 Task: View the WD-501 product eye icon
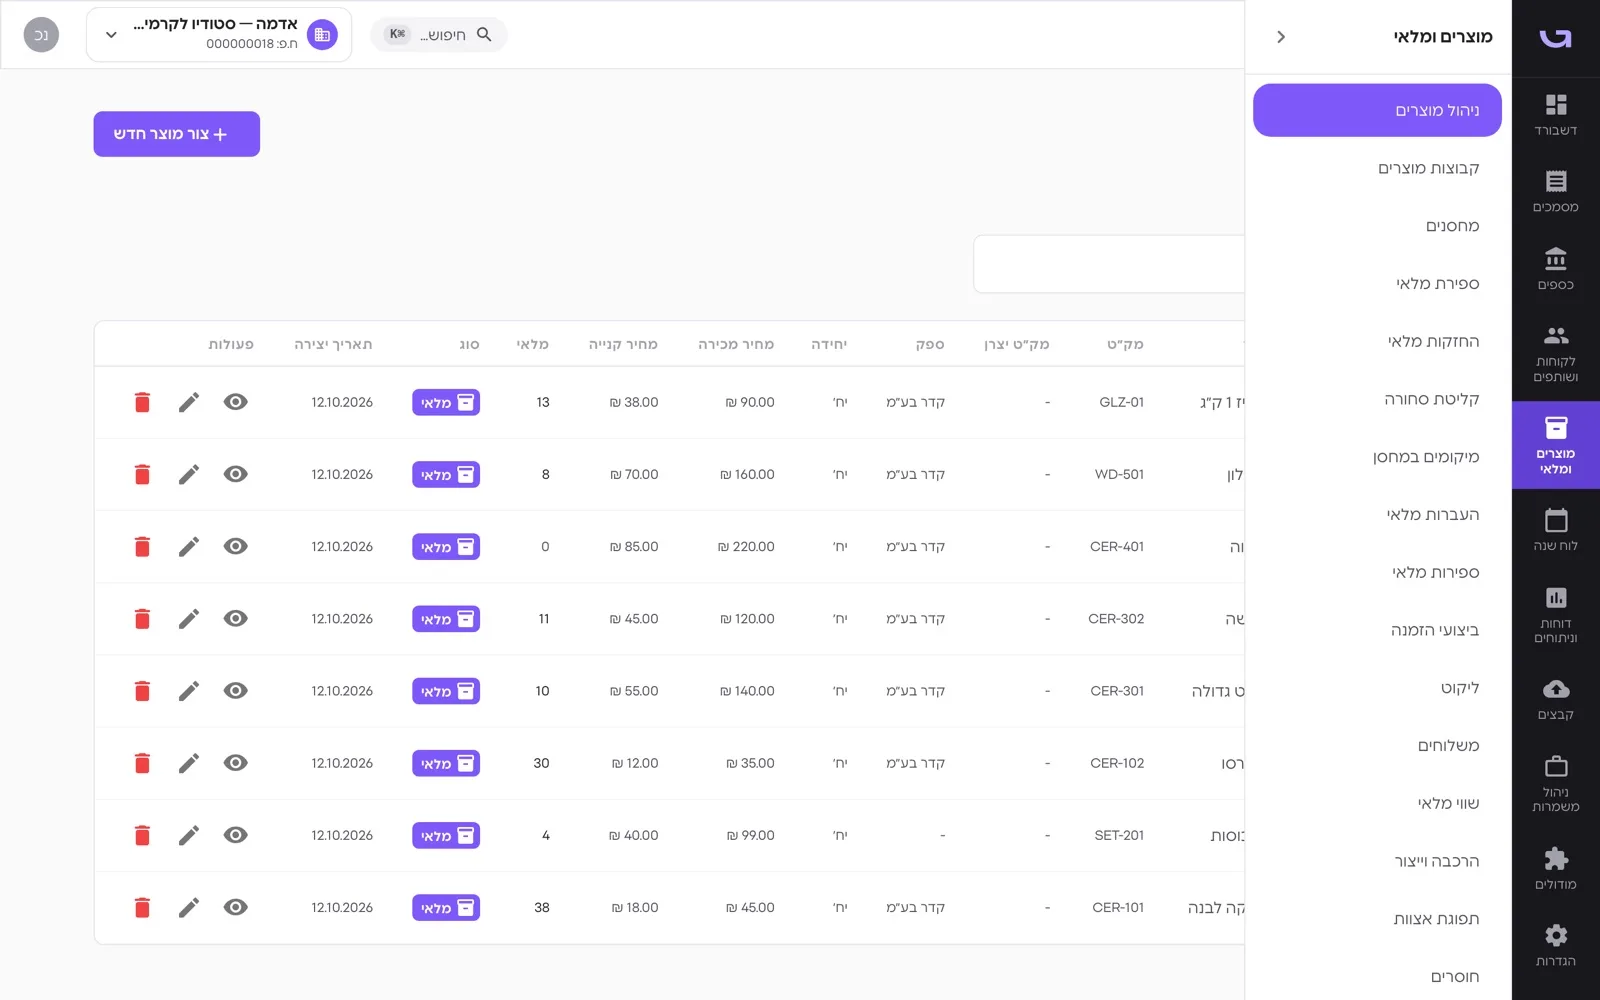pyautogui.click(x=235, y=474)
